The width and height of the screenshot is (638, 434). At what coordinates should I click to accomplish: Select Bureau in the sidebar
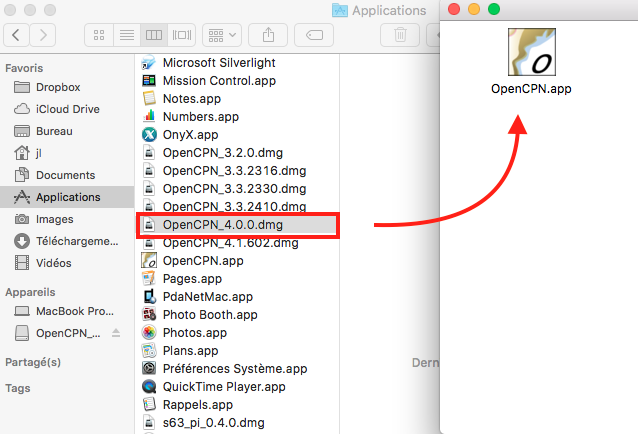(67, 131)
